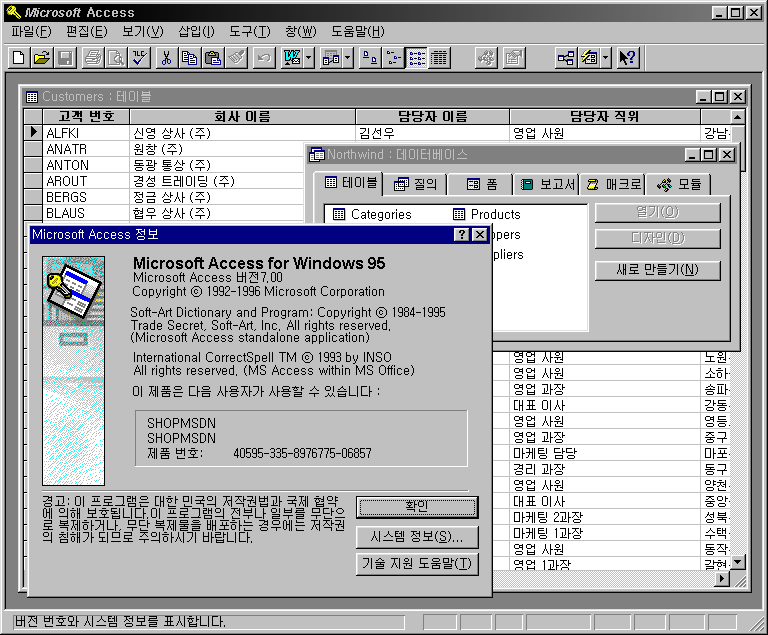Click the Properties toolbar icon
Image resolution: width=768 pixels, height=635 pixels.
[514, 58]
